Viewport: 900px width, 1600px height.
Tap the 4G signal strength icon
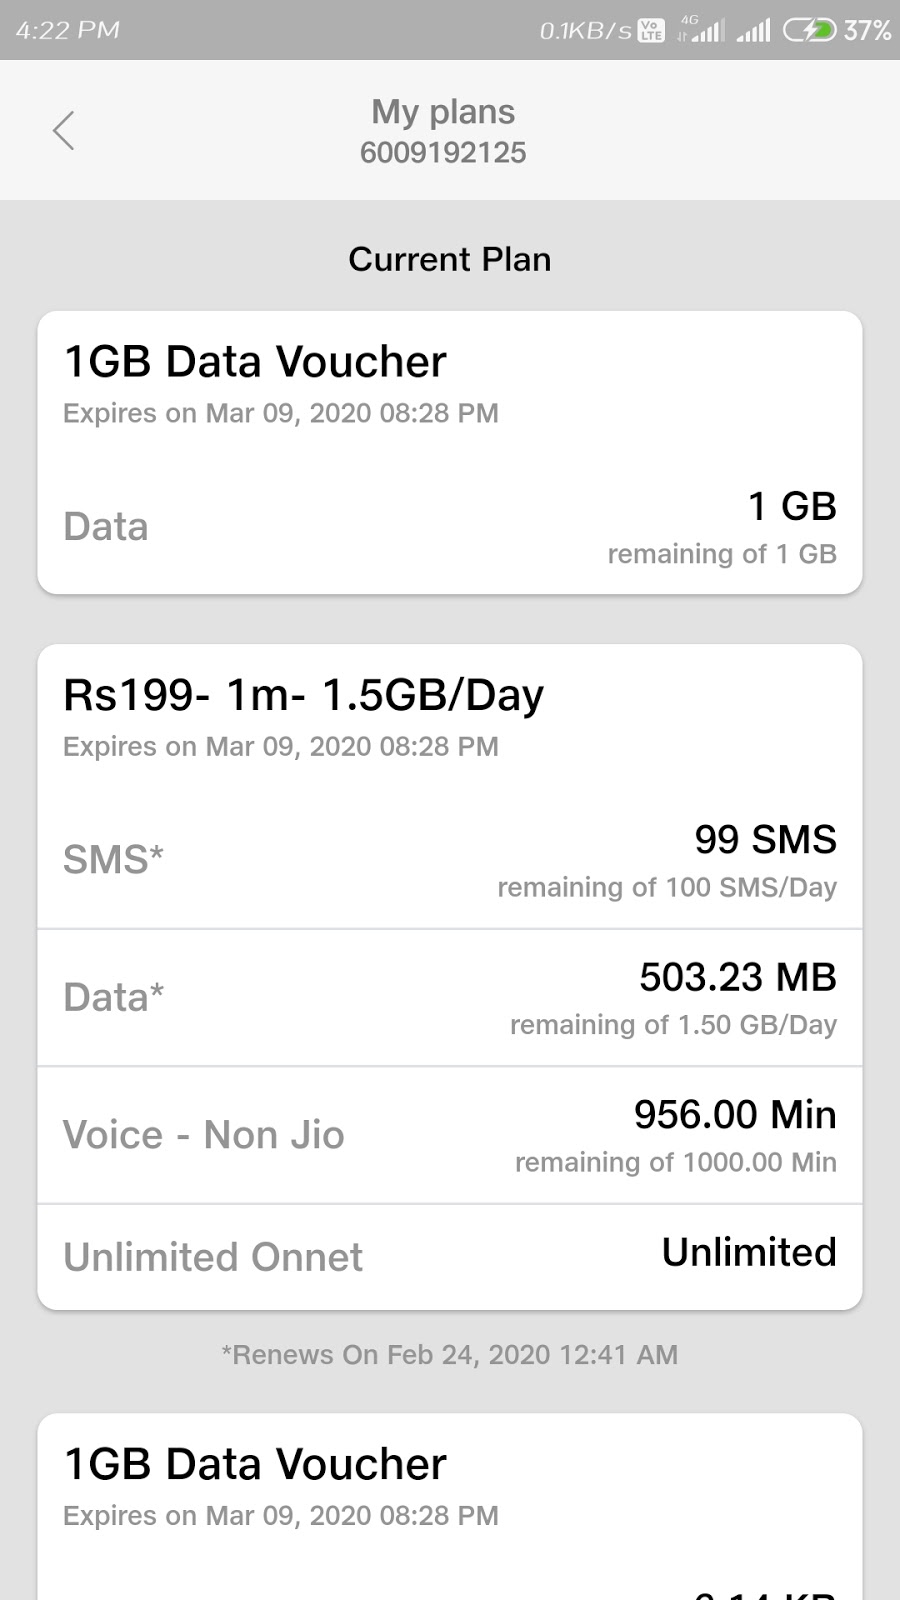(x=701, y=30)
